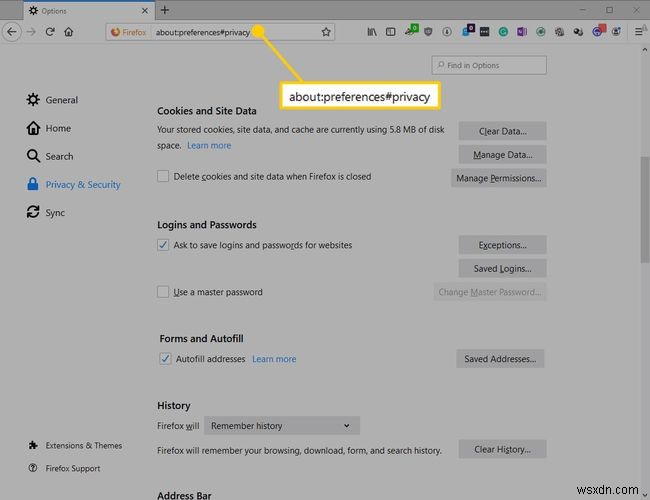Select the Privacy & Security category
Screen dimensions: 650x500
coord(73,184)
